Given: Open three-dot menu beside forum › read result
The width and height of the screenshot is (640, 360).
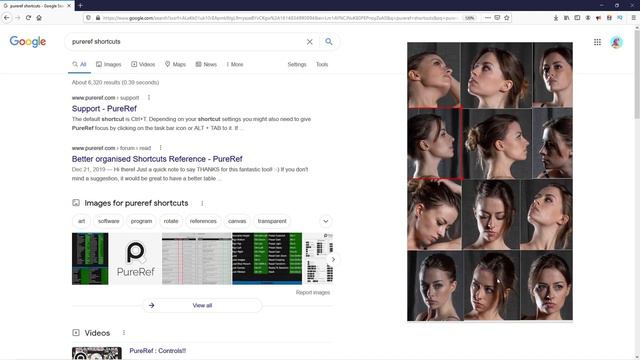Looking at the screenshot, I should [161, 148].
